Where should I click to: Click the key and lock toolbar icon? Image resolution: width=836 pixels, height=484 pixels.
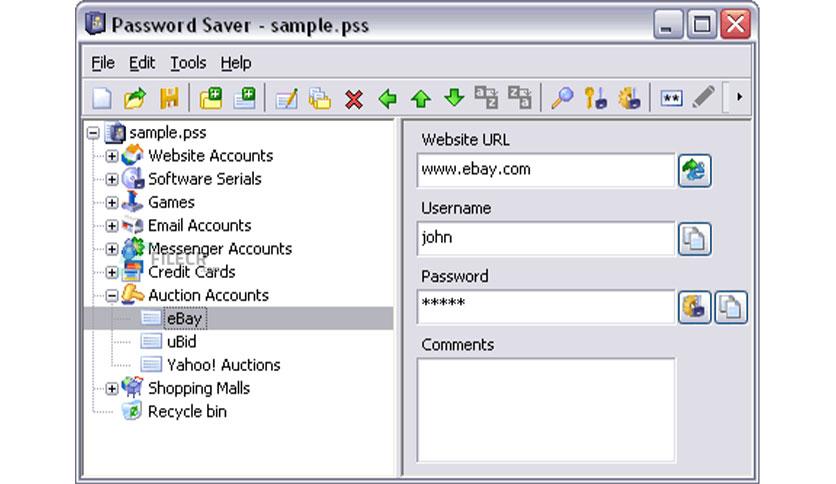click(x=596, y=98)
